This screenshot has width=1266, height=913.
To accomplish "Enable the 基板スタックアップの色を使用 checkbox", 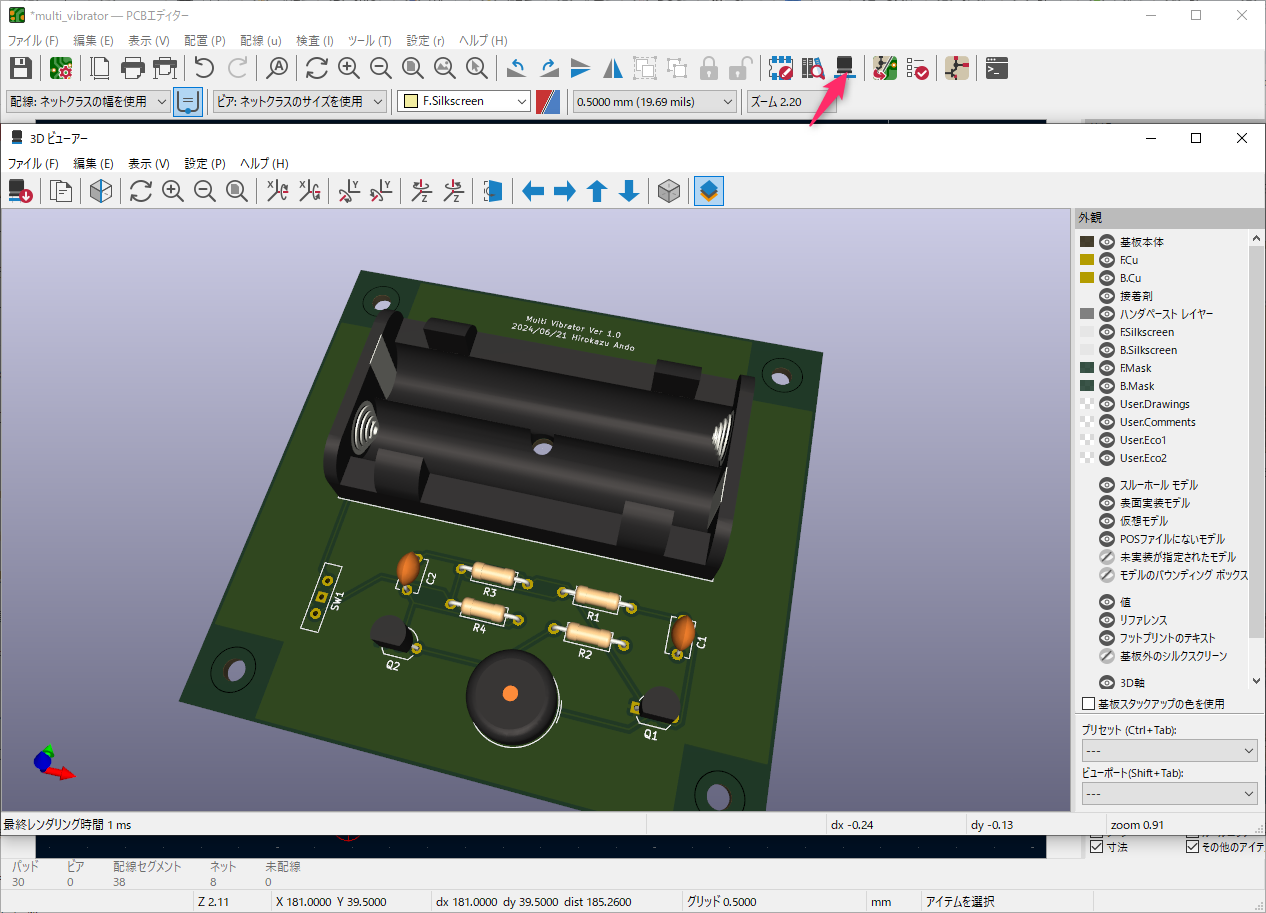I will pos(1088,703).
